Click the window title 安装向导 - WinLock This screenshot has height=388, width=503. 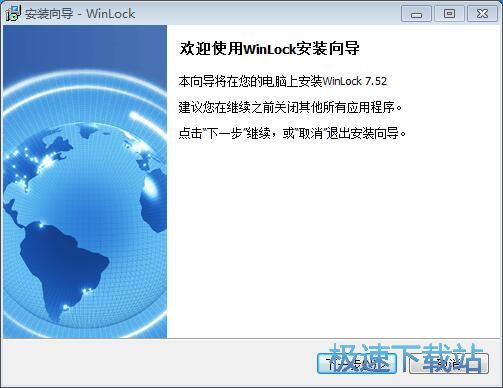[x=80, y=14]
